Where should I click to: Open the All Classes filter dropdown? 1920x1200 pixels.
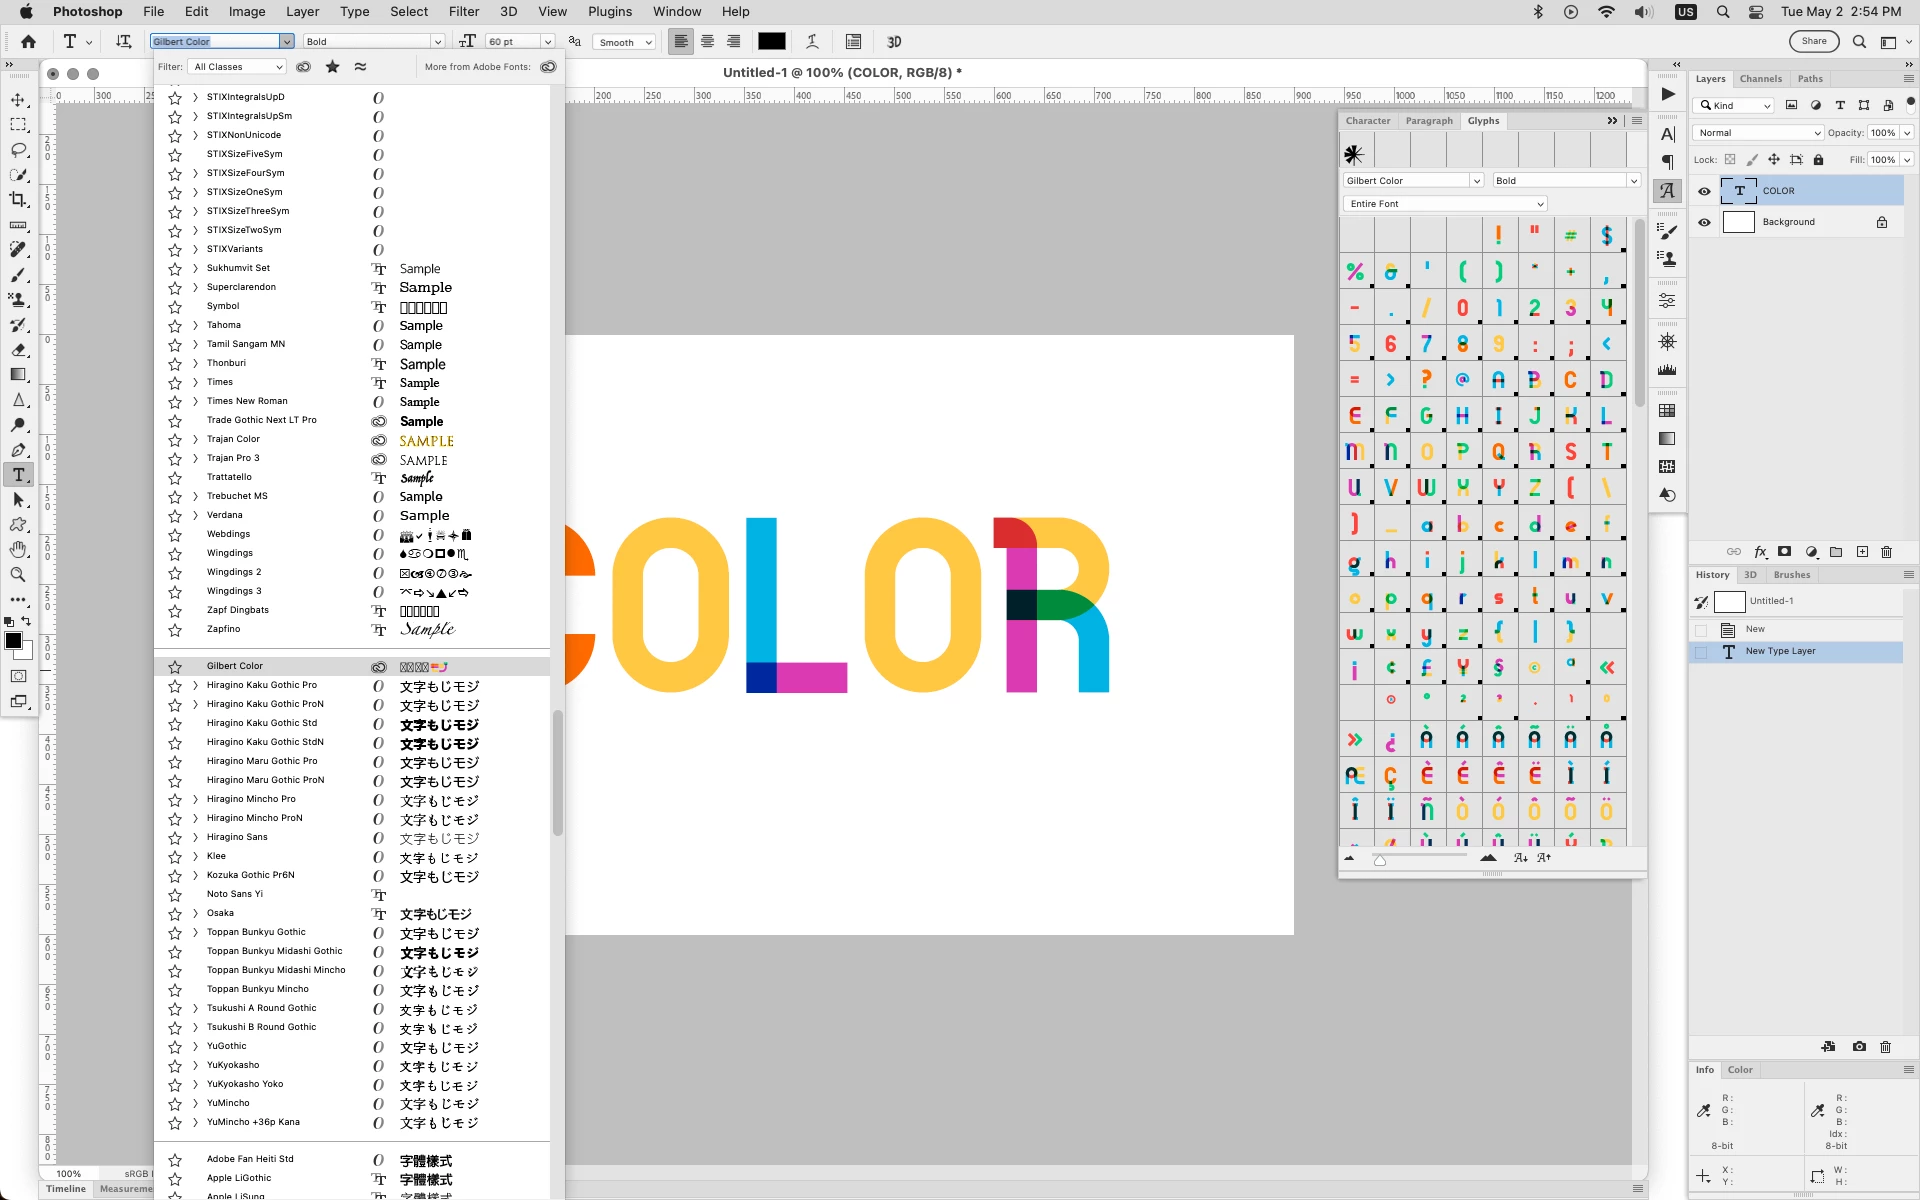pyautogui.click(x=238, y=67)
